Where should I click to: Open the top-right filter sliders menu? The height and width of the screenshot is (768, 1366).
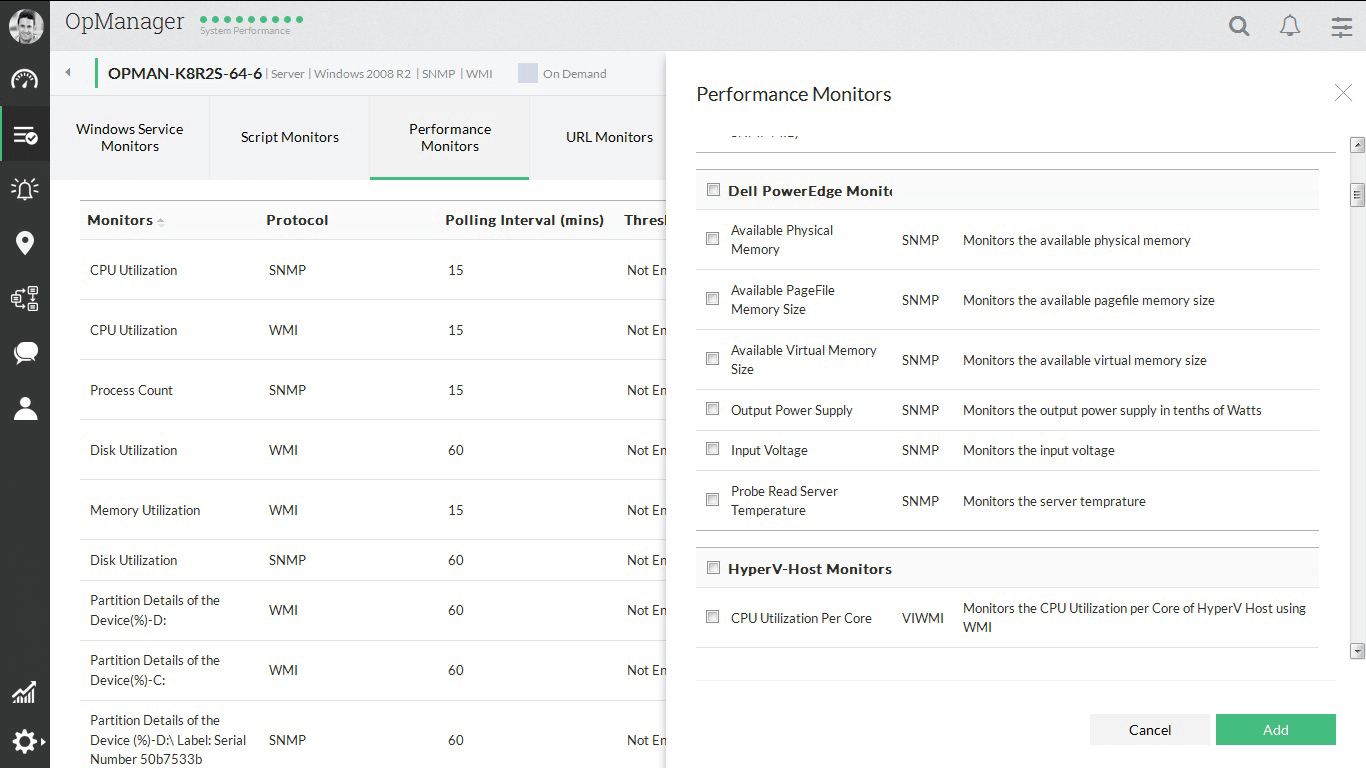pos(1342,27)
